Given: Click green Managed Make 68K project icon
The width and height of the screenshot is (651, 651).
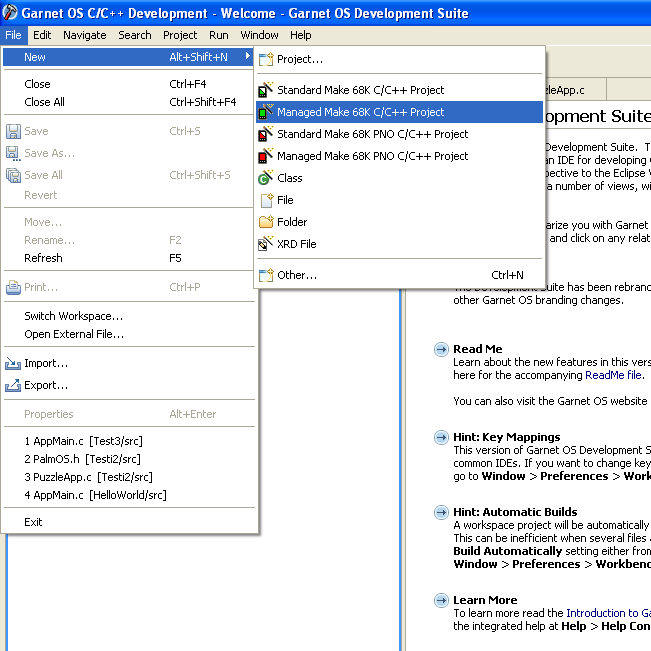Looking at the screenshot, I should pos(265,112).
